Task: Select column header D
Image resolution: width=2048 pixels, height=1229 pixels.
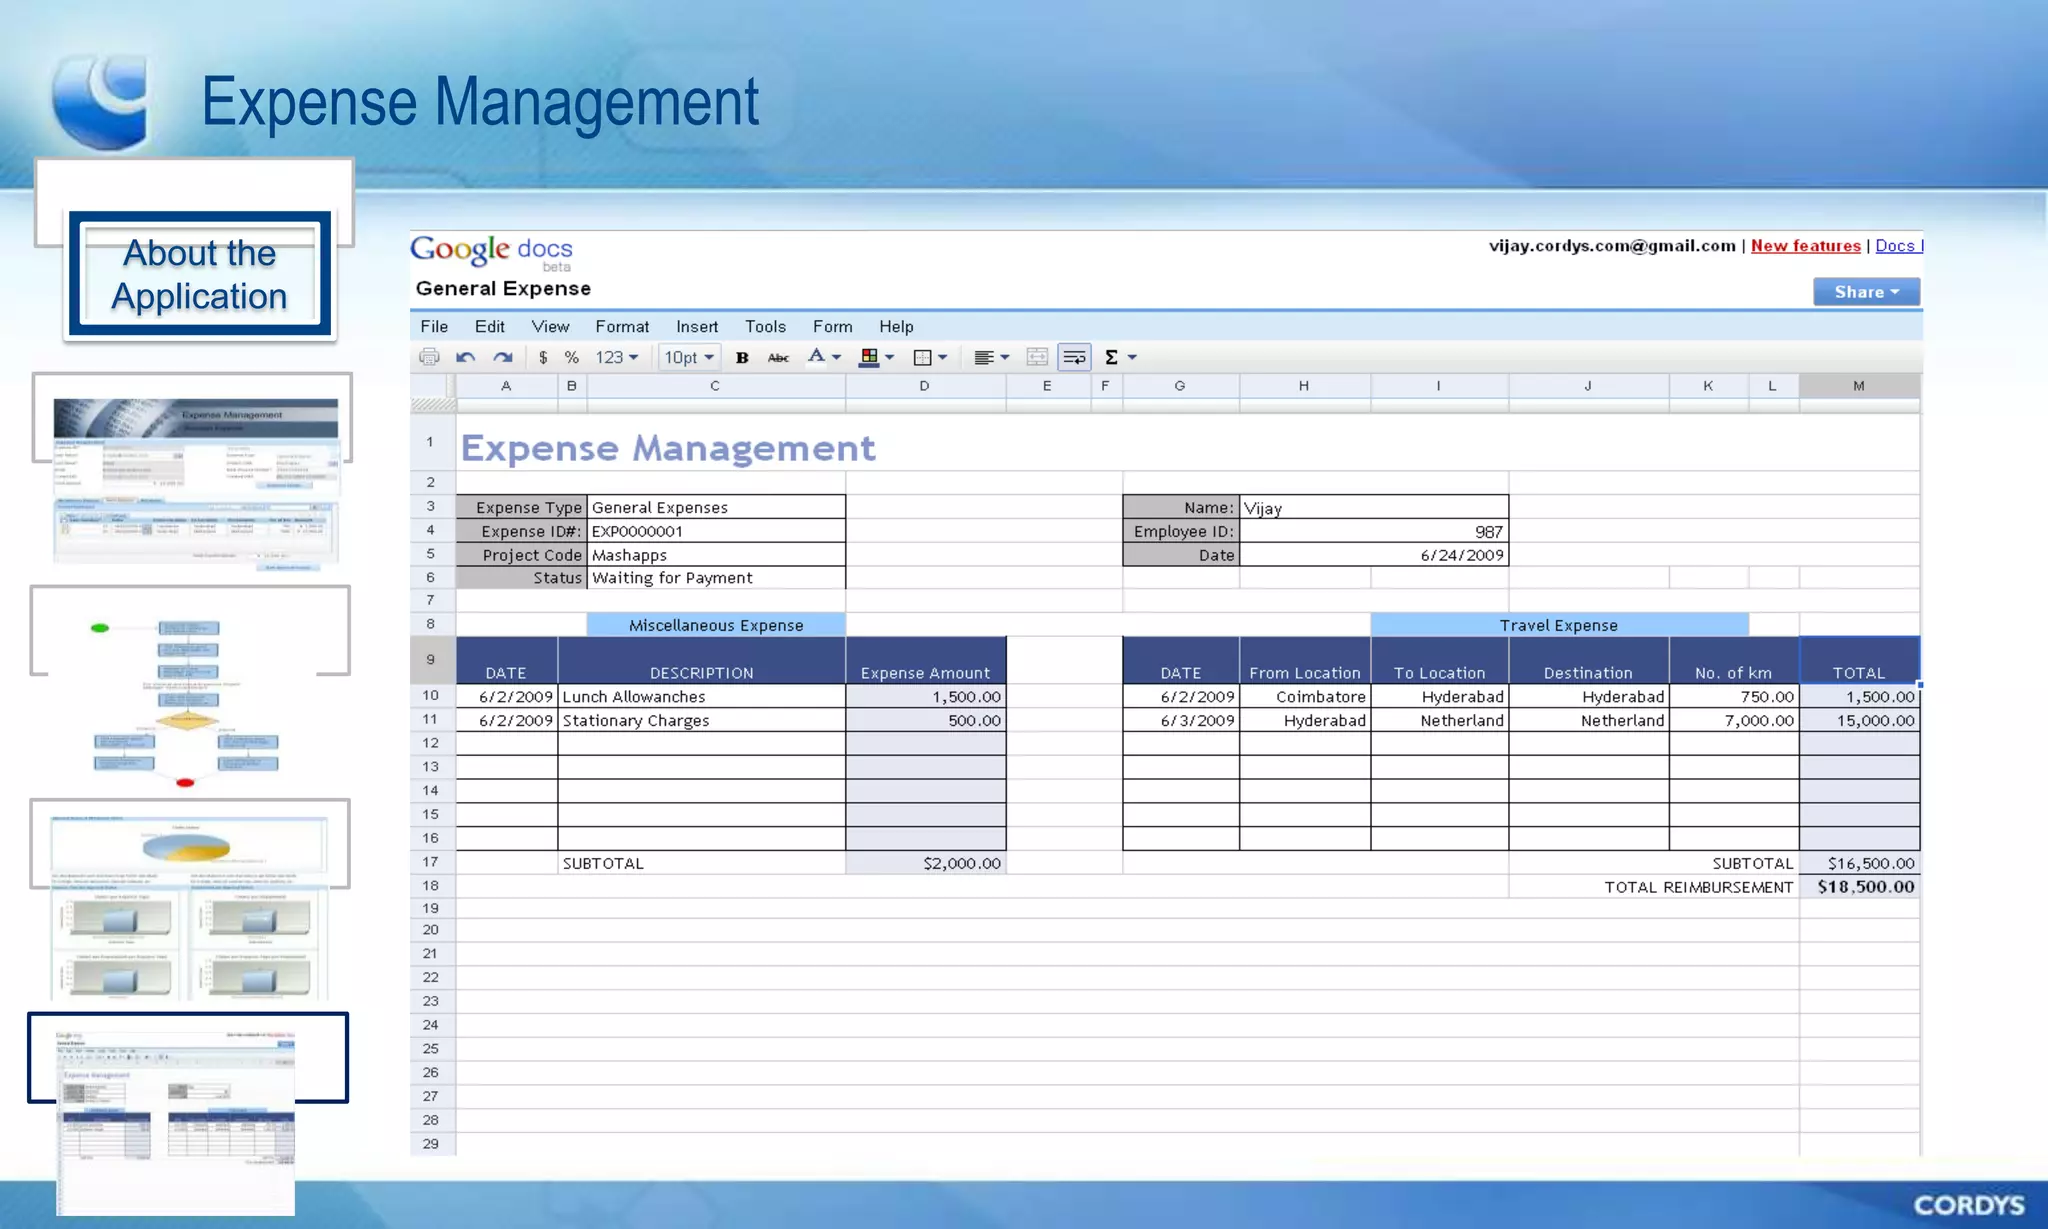Action: point(925,386)
